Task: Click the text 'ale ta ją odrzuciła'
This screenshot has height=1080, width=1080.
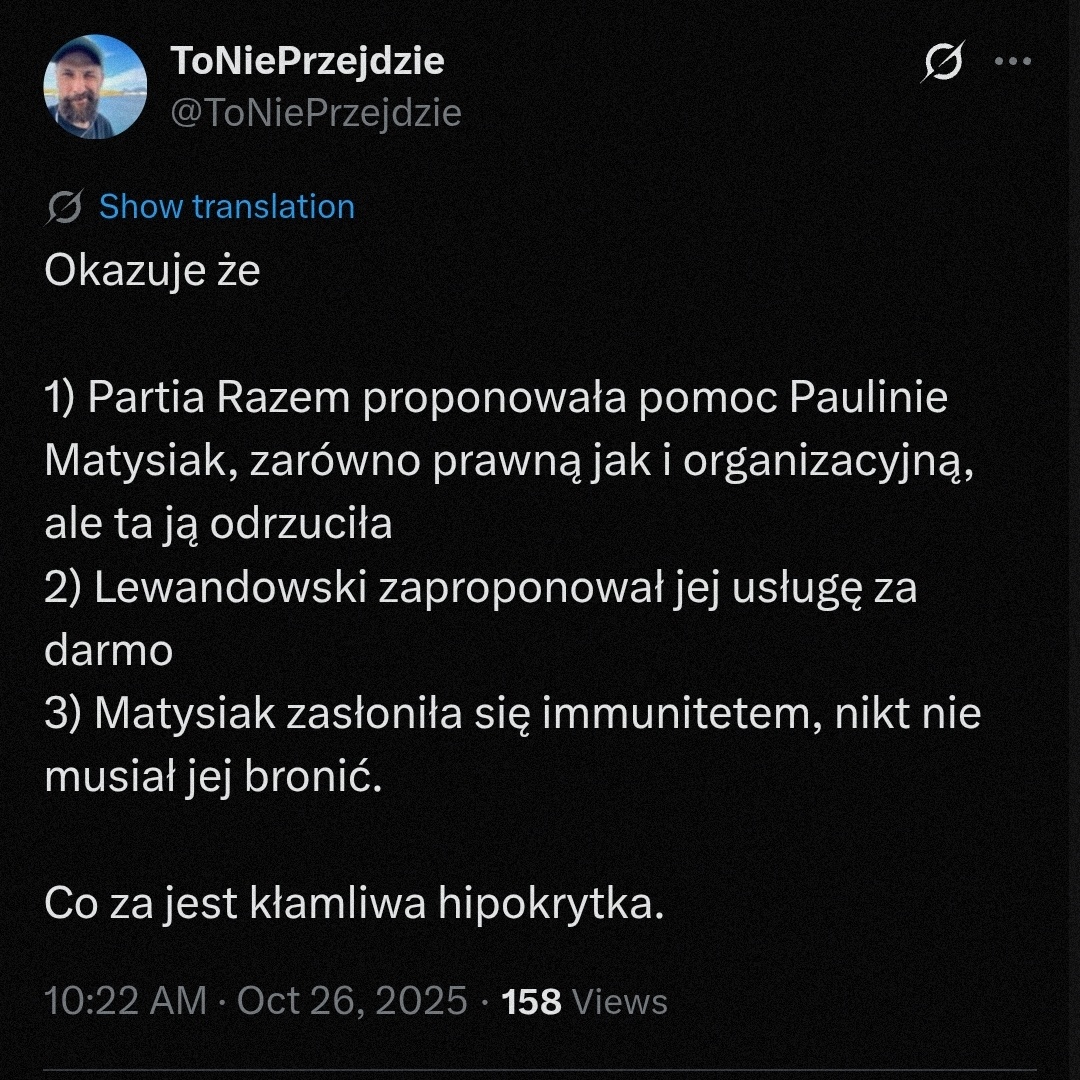Action: pyautogui.click(x=218, y=524)
